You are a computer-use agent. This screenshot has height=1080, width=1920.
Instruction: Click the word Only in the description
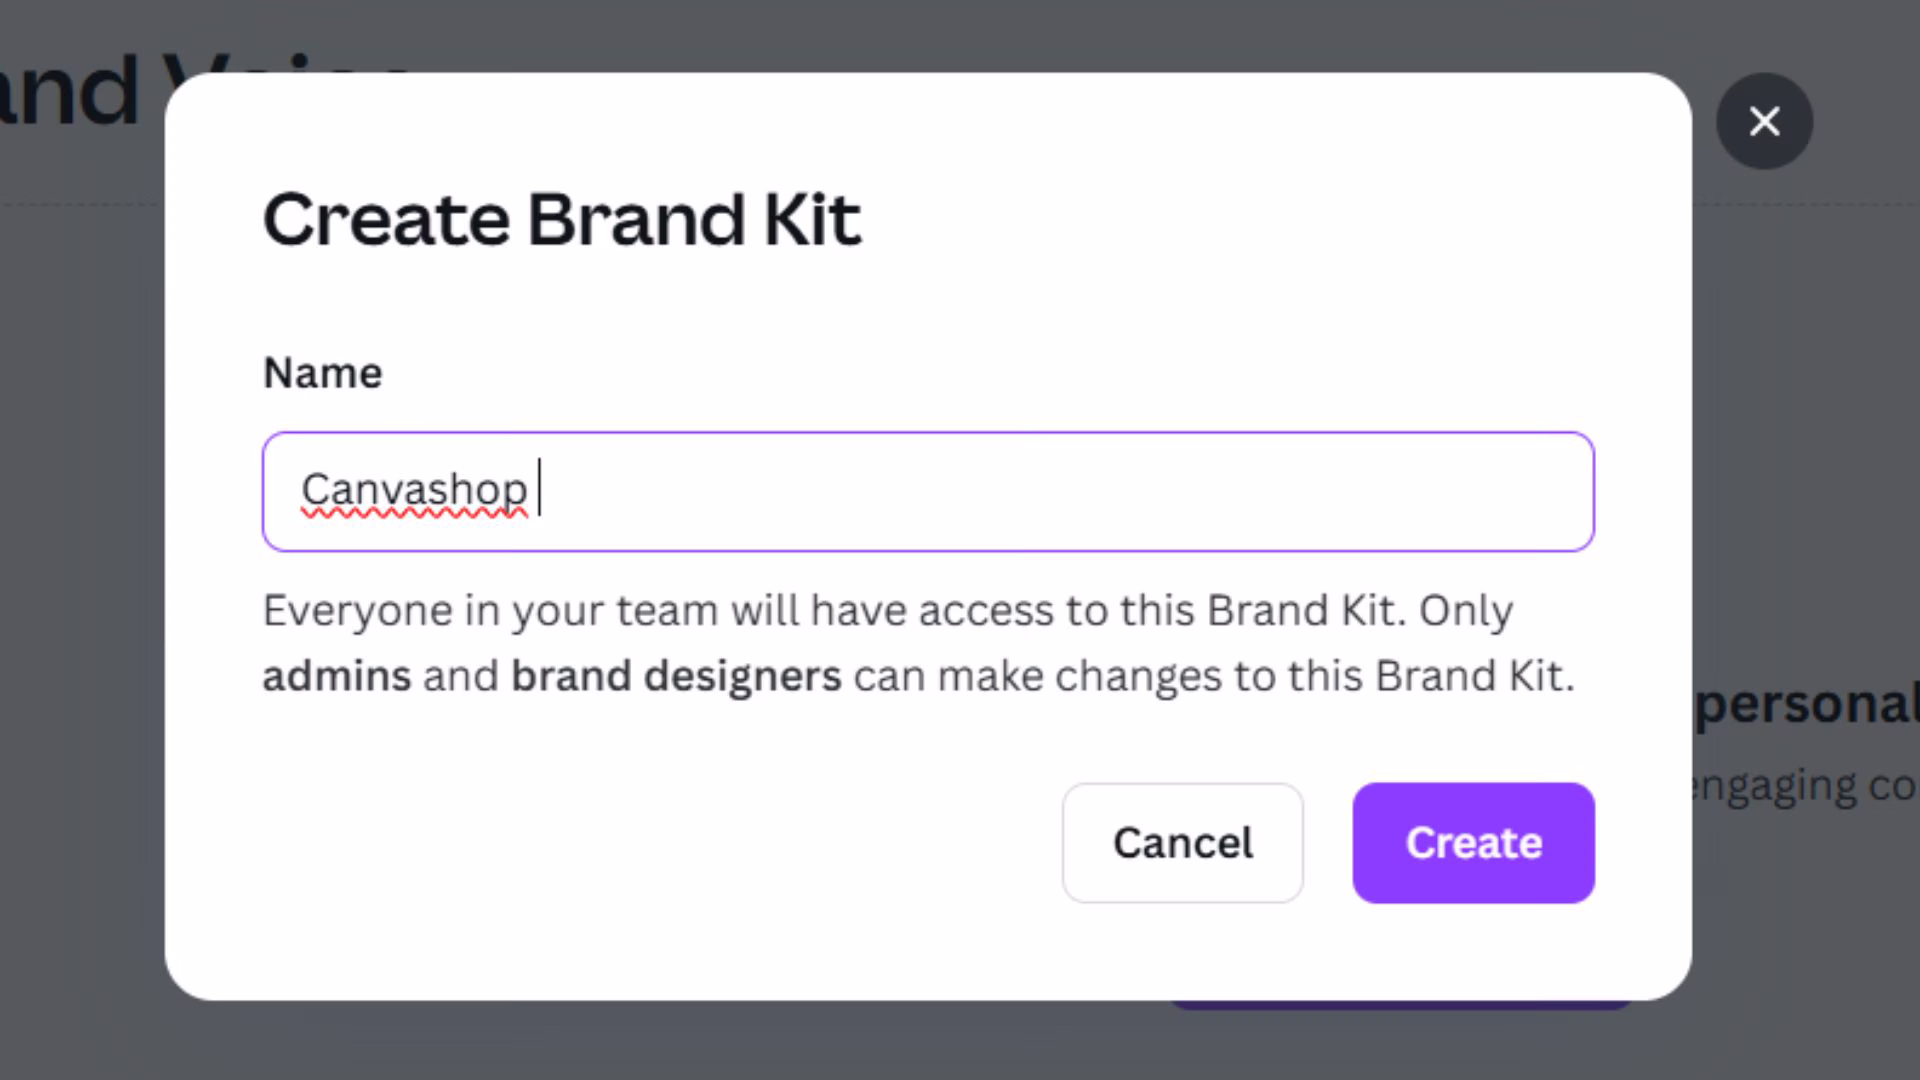[x=1465, y=611]
